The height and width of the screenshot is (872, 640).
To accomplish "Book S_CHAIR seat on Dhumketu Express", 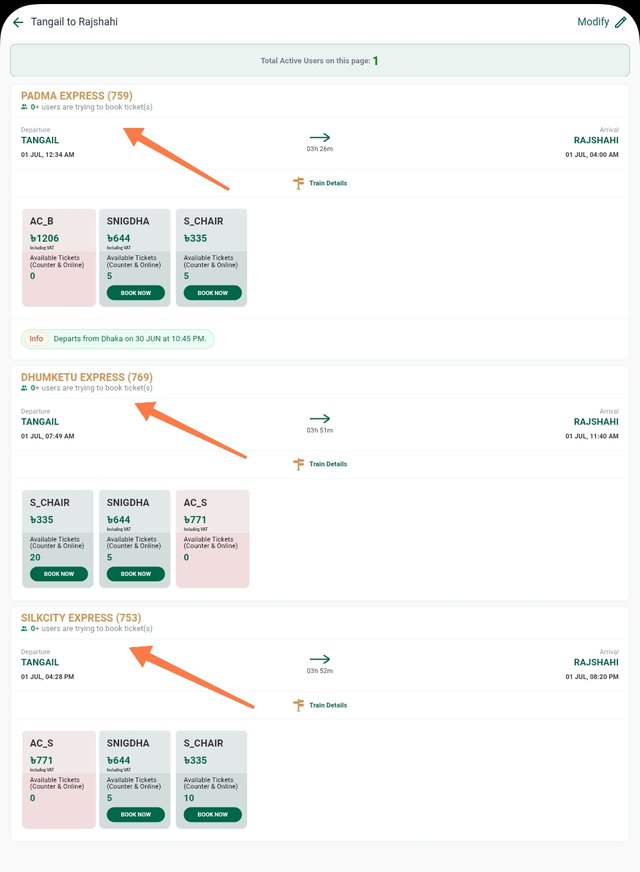I will point(59,574).
